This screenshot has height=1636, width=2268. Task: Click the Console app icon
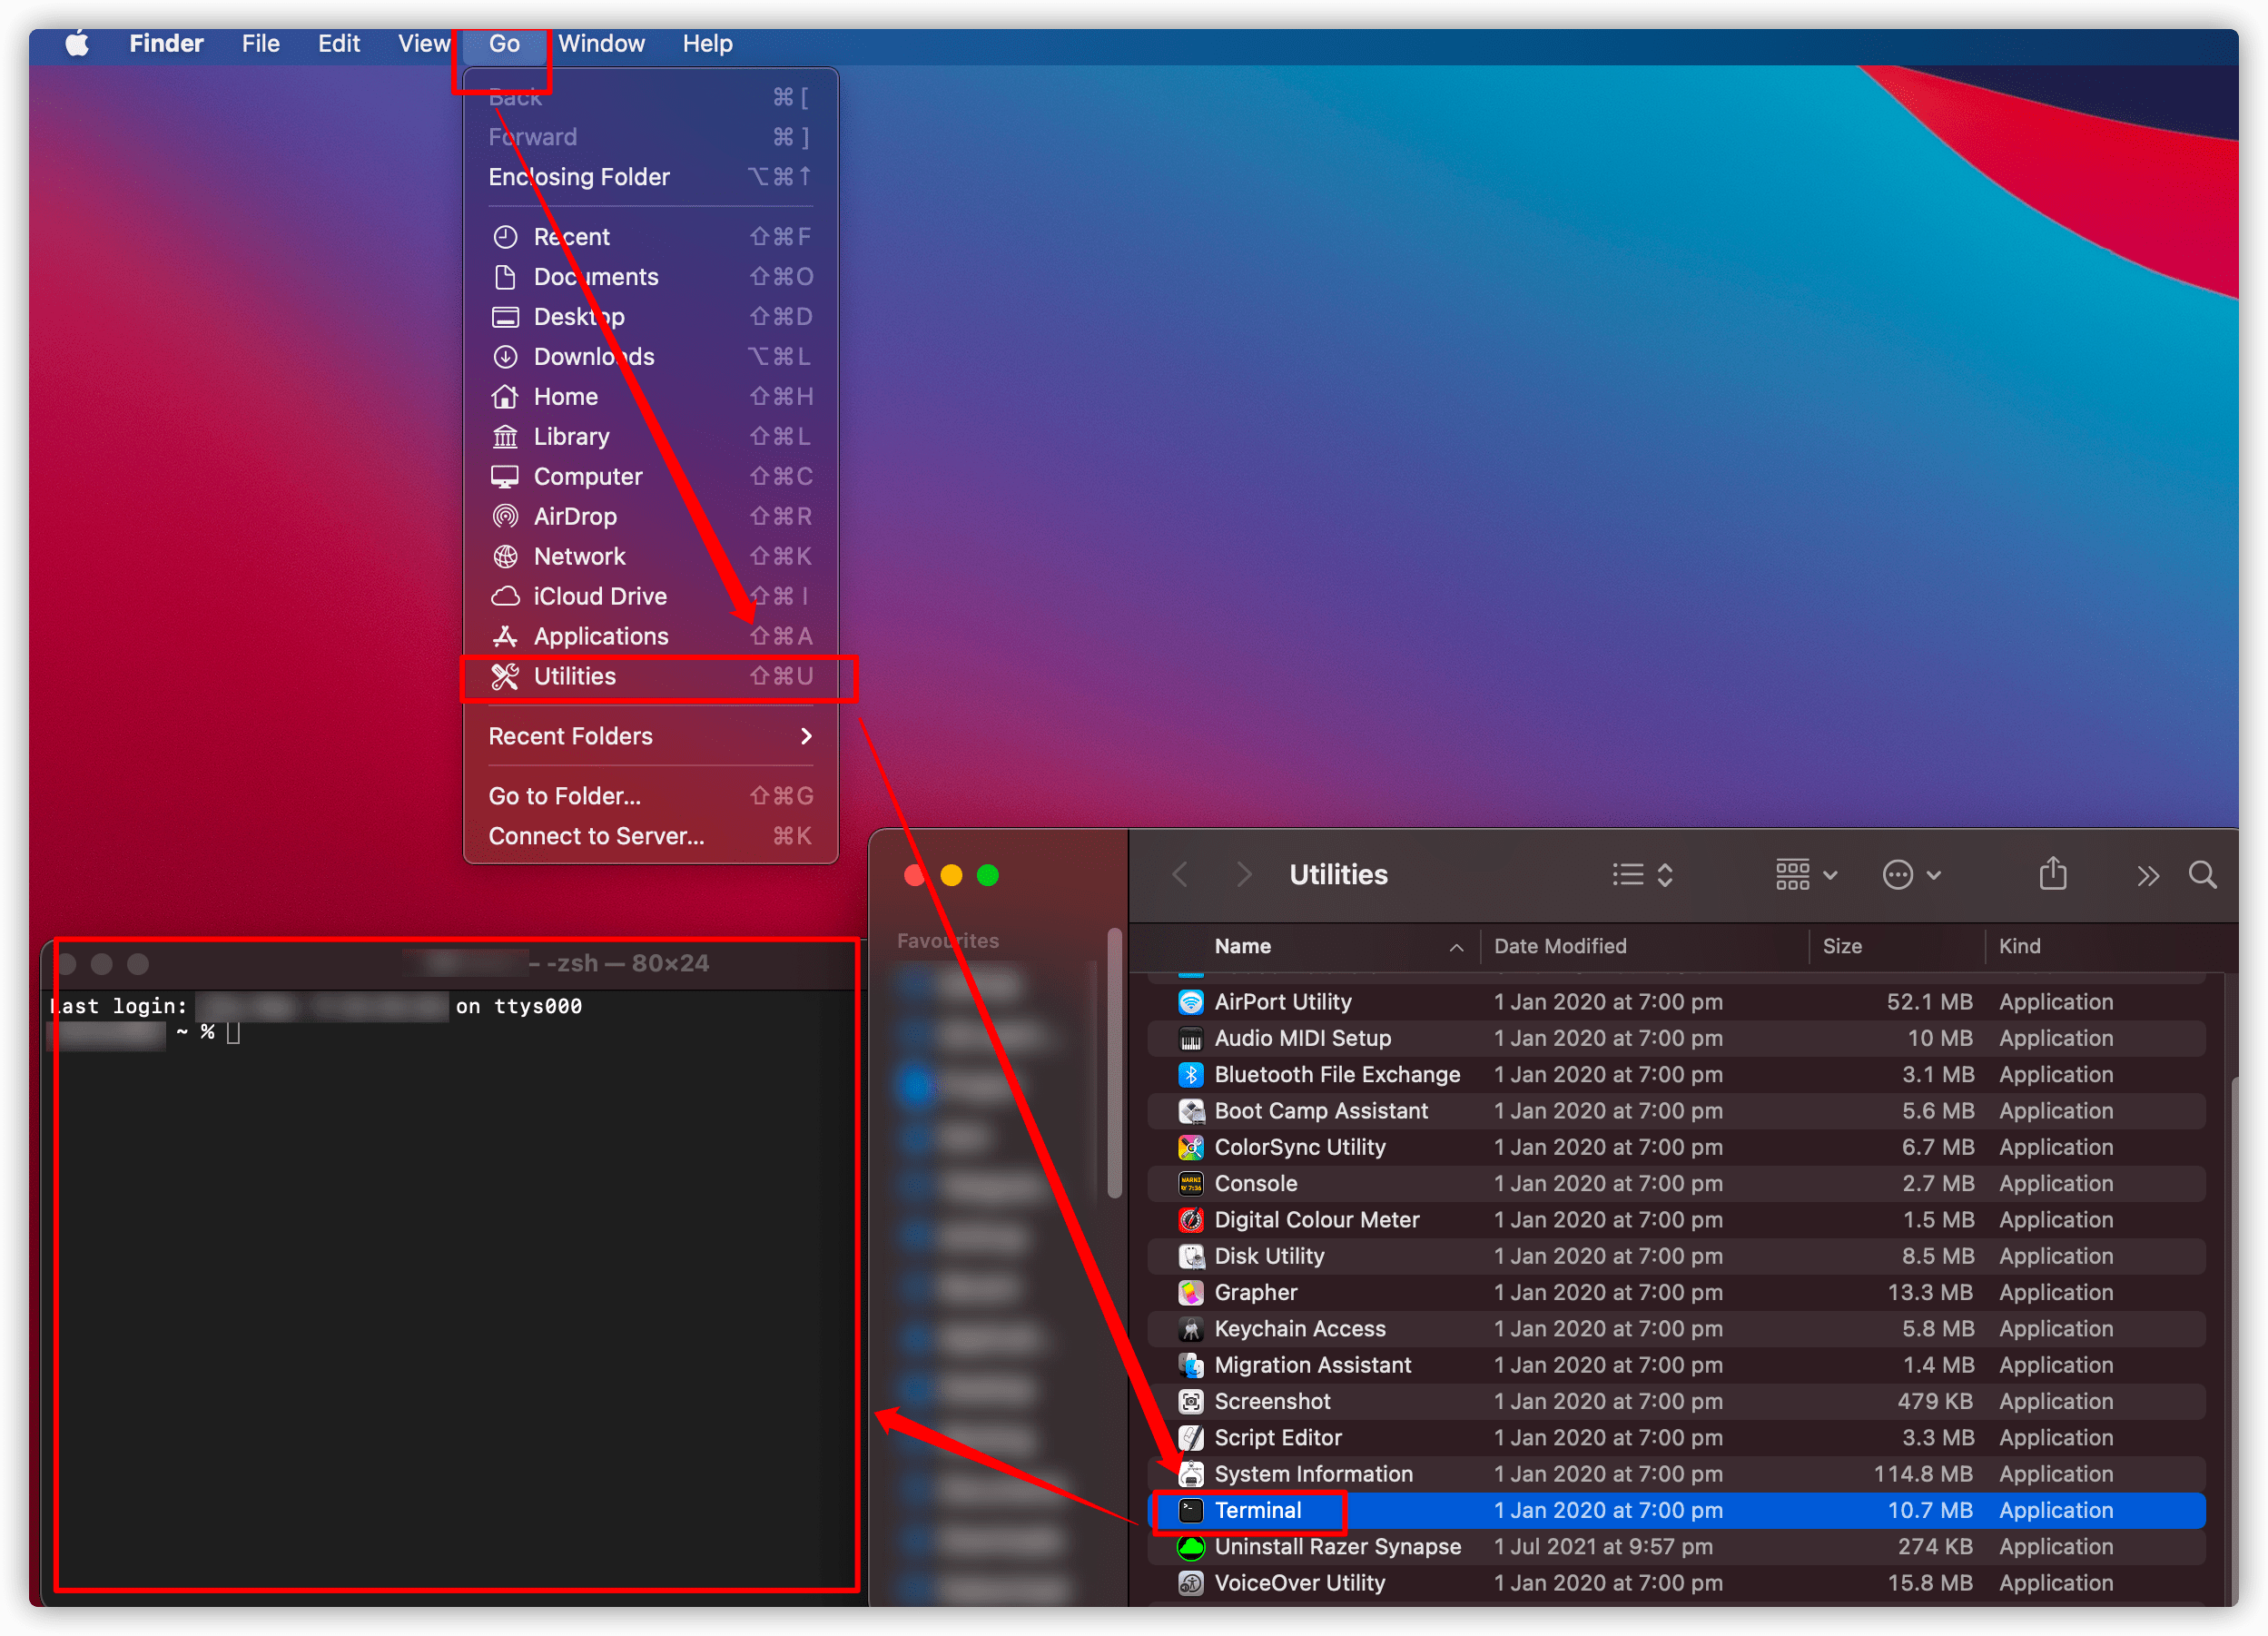pos(1190,1183)
